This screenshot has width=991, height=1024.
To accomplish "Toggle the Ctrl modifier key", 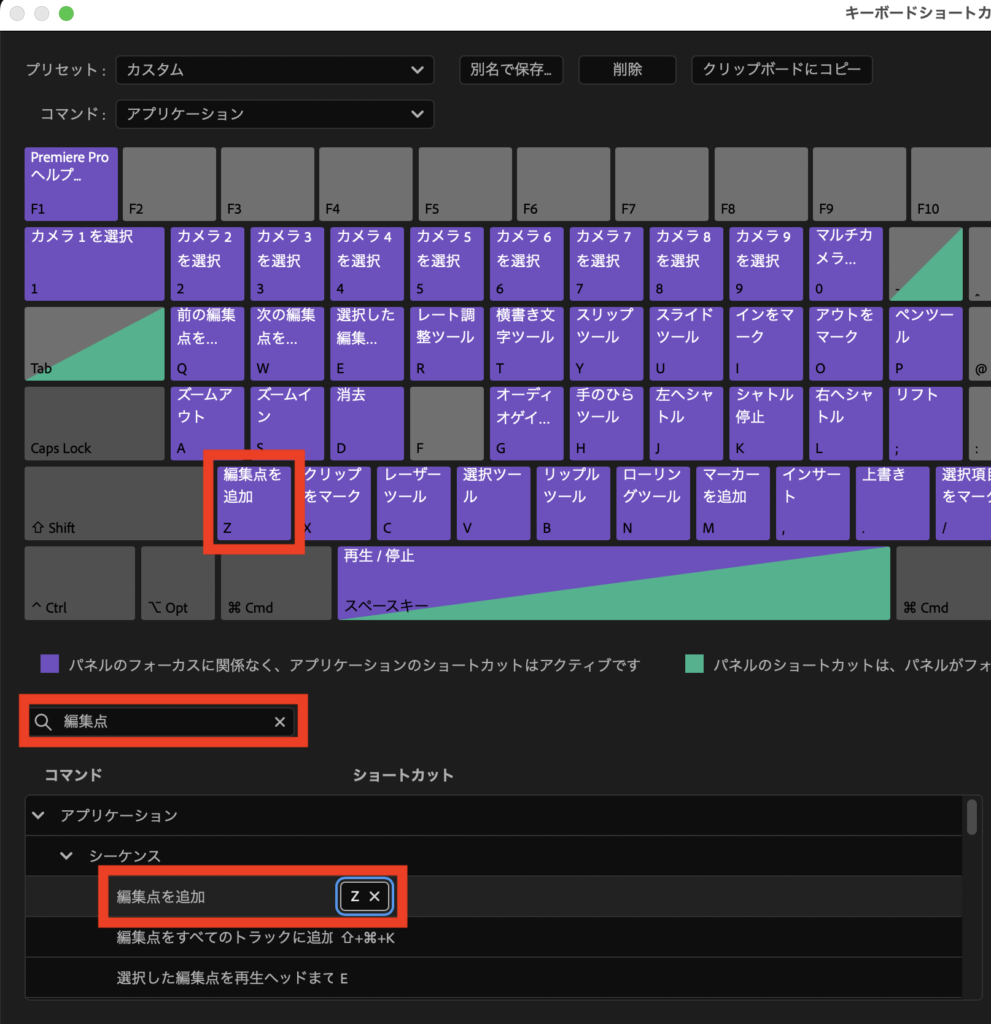I will (x=80, y=583).
